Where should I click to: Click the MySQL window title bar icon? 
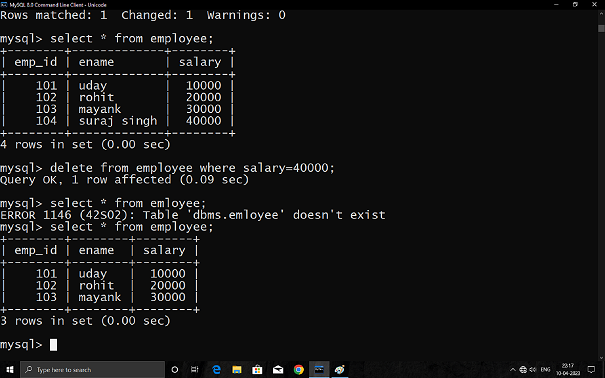[x=4, y=5]
